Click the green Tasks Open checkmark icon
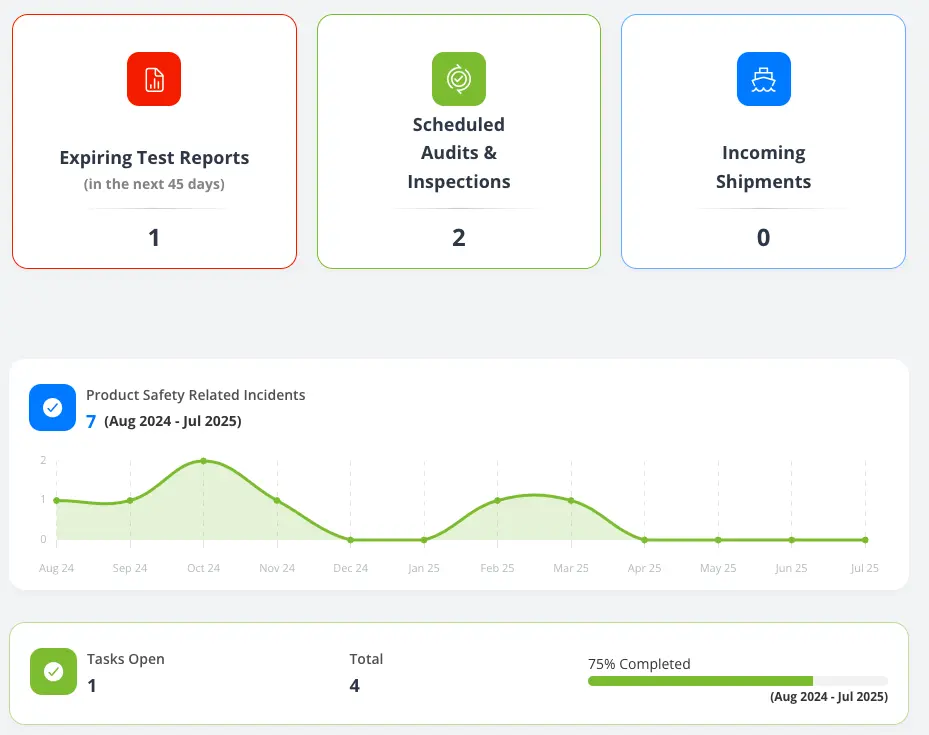Viewport: 929px width, 735px height. [53, 672]
